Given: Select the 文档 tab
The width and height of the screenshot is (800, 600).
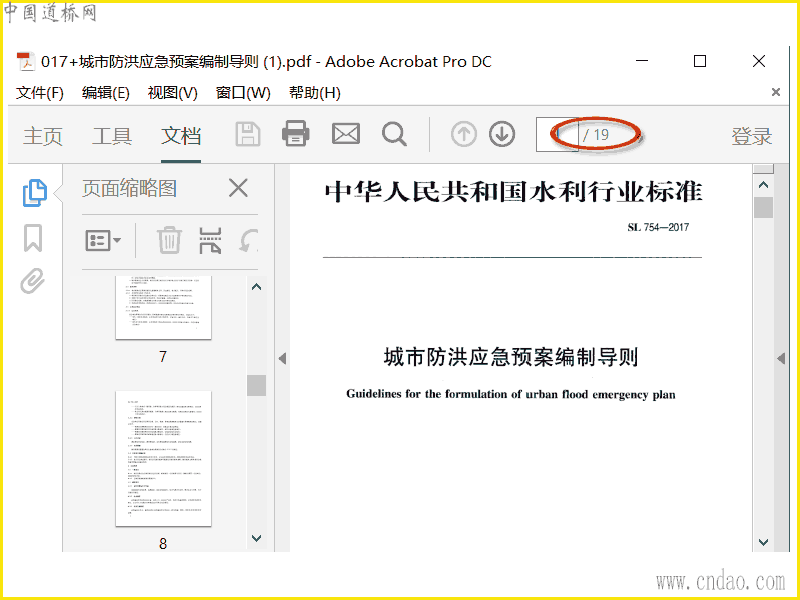Looking at the screenshot, I should [x=181, y=136].
